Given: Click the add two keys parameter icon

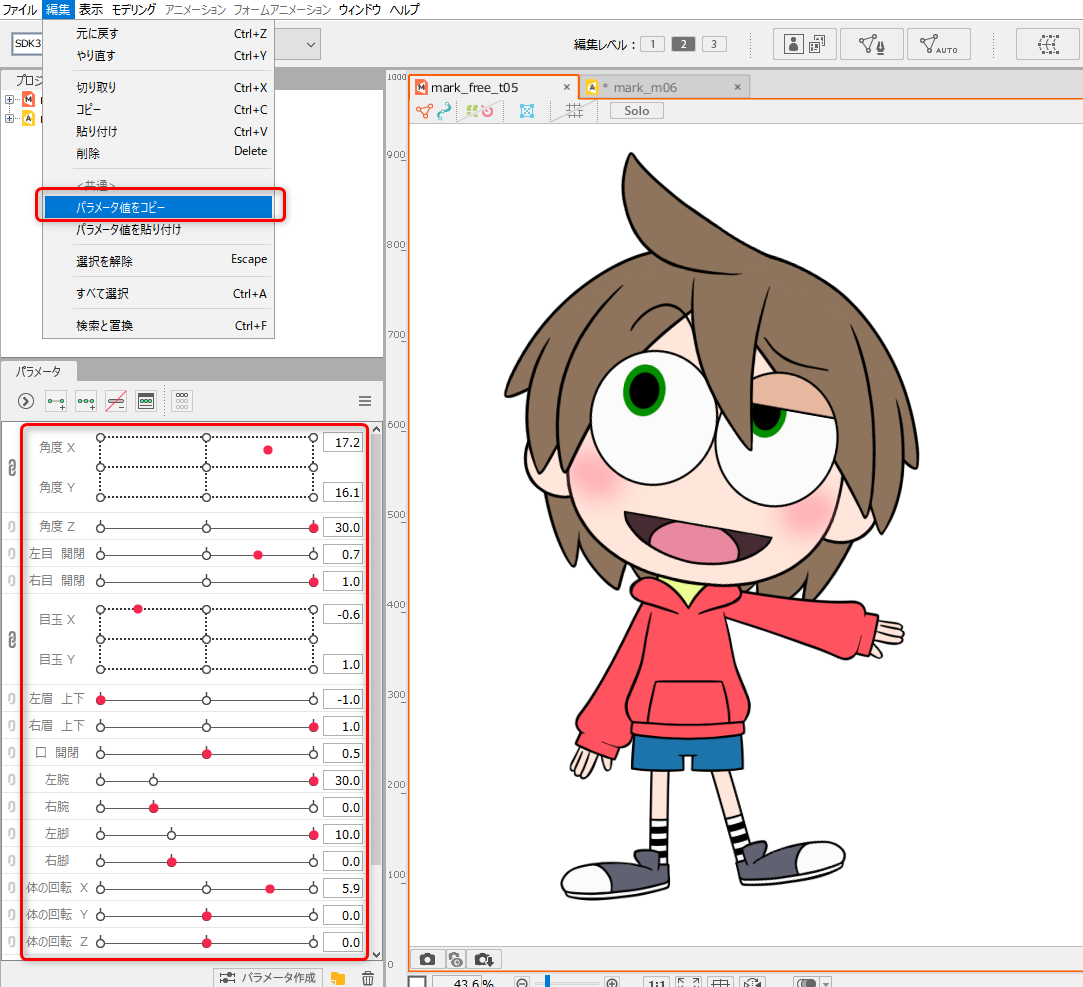Looking at the screenshot, I should (x=57, y=401).
